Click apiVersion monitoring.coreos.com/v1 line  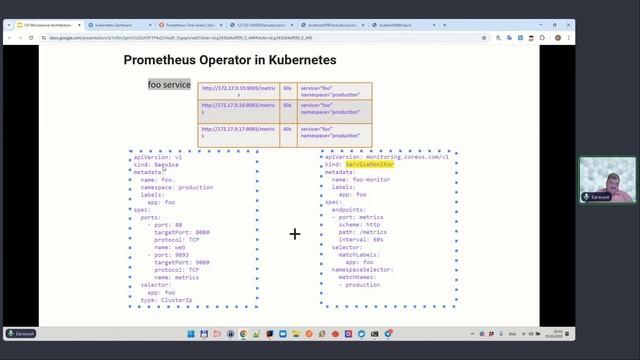tap(387, 157)
